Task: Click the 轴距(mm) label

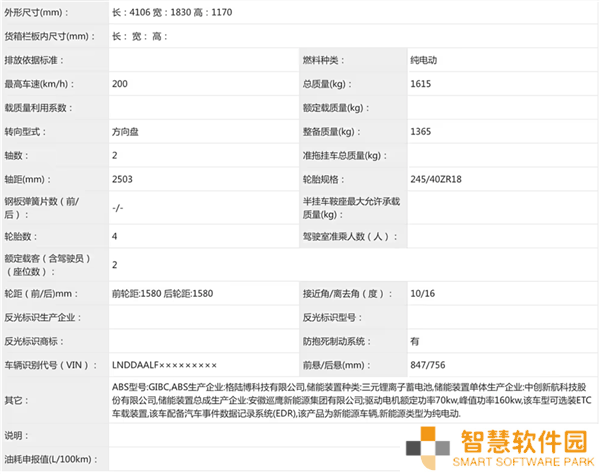Action: [28, 179]
